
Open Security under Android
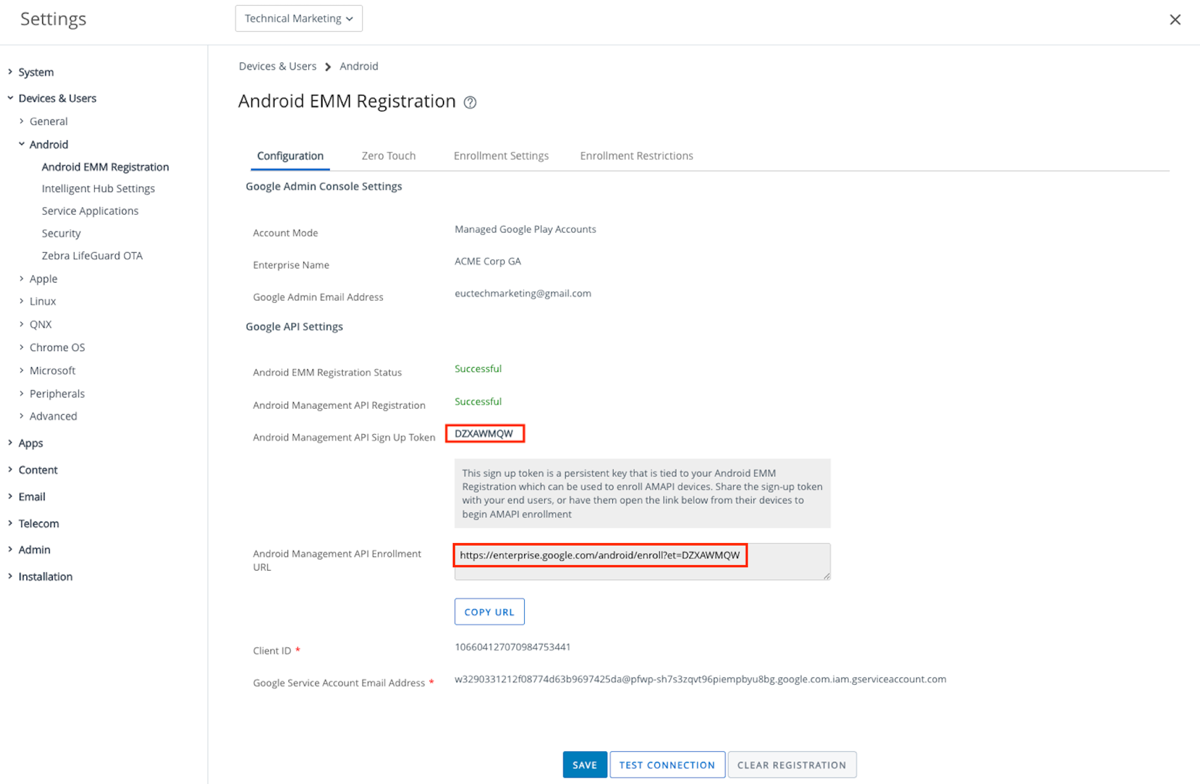tap(61, 233)
